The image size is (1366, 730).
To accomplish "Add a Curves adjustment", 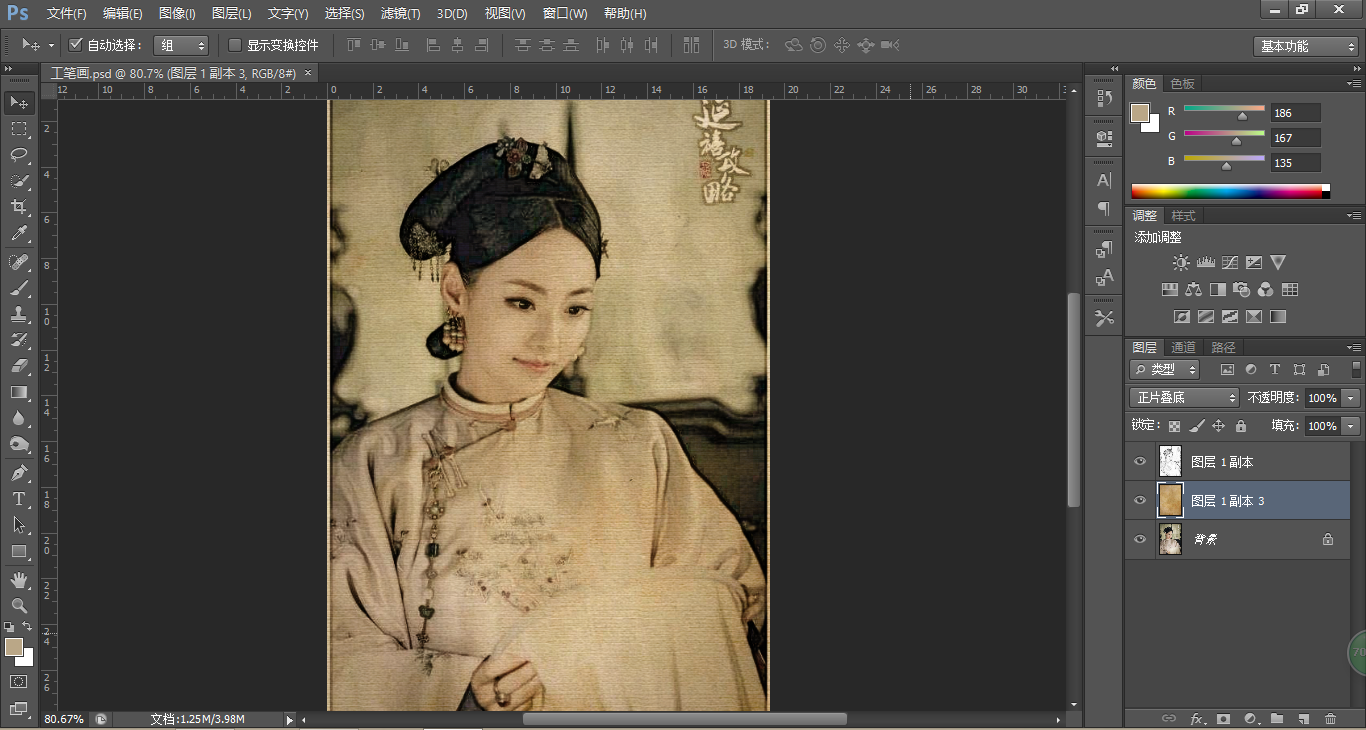I will [x=1229, y=263].
